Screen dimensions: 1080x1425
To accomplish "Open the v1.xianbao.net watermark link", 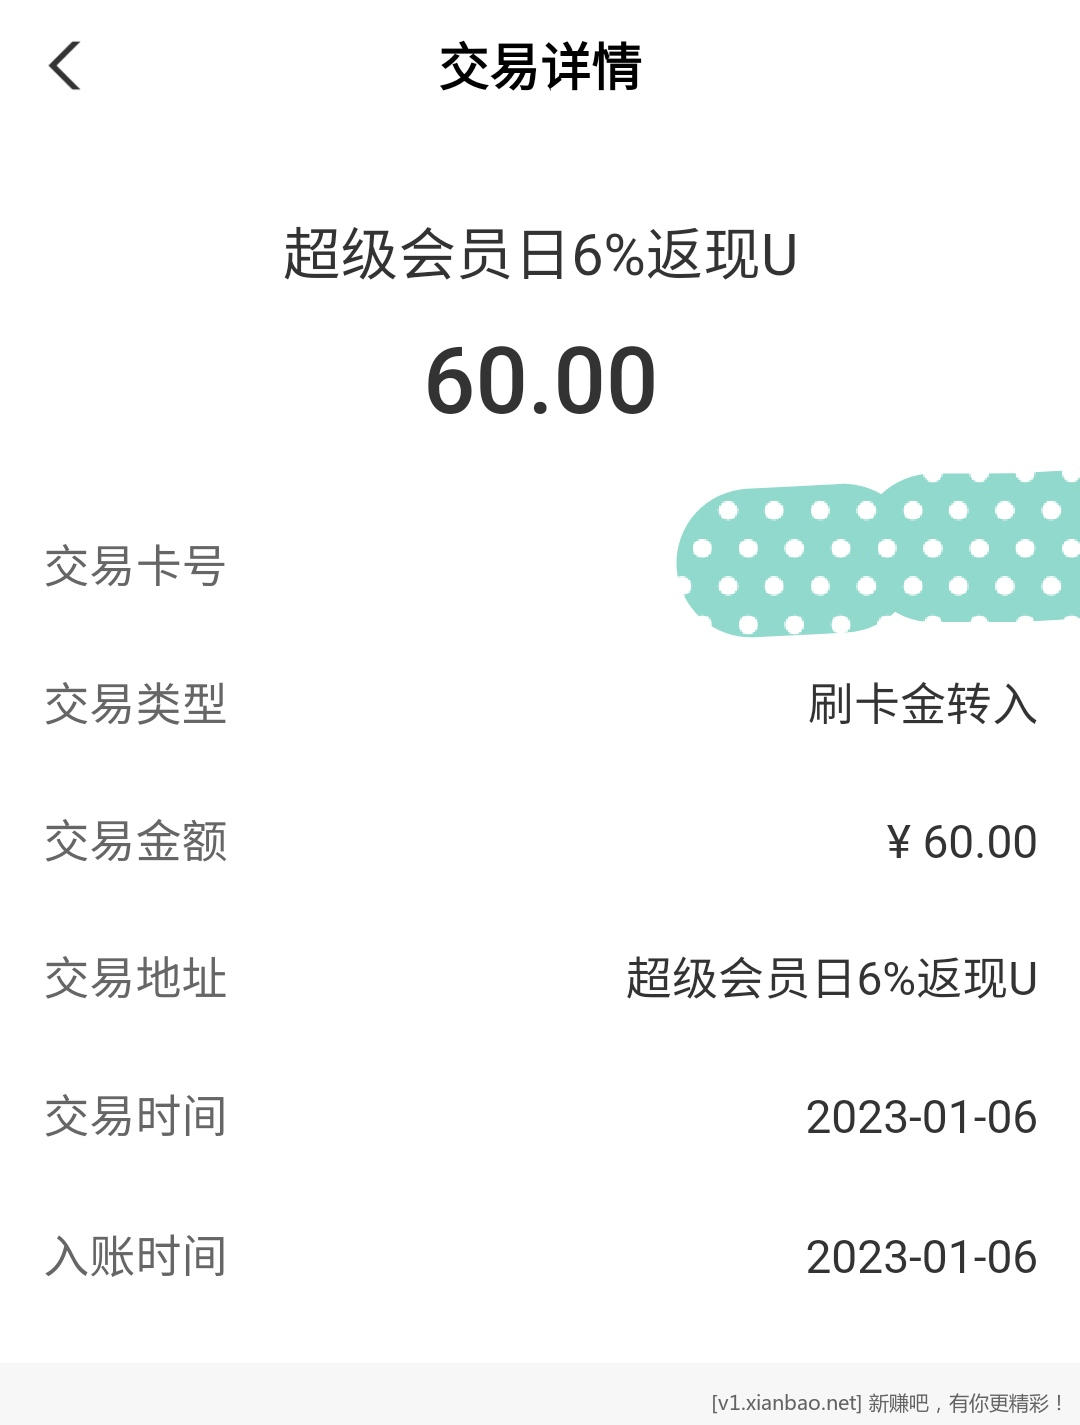I will tap(786, 1403).
